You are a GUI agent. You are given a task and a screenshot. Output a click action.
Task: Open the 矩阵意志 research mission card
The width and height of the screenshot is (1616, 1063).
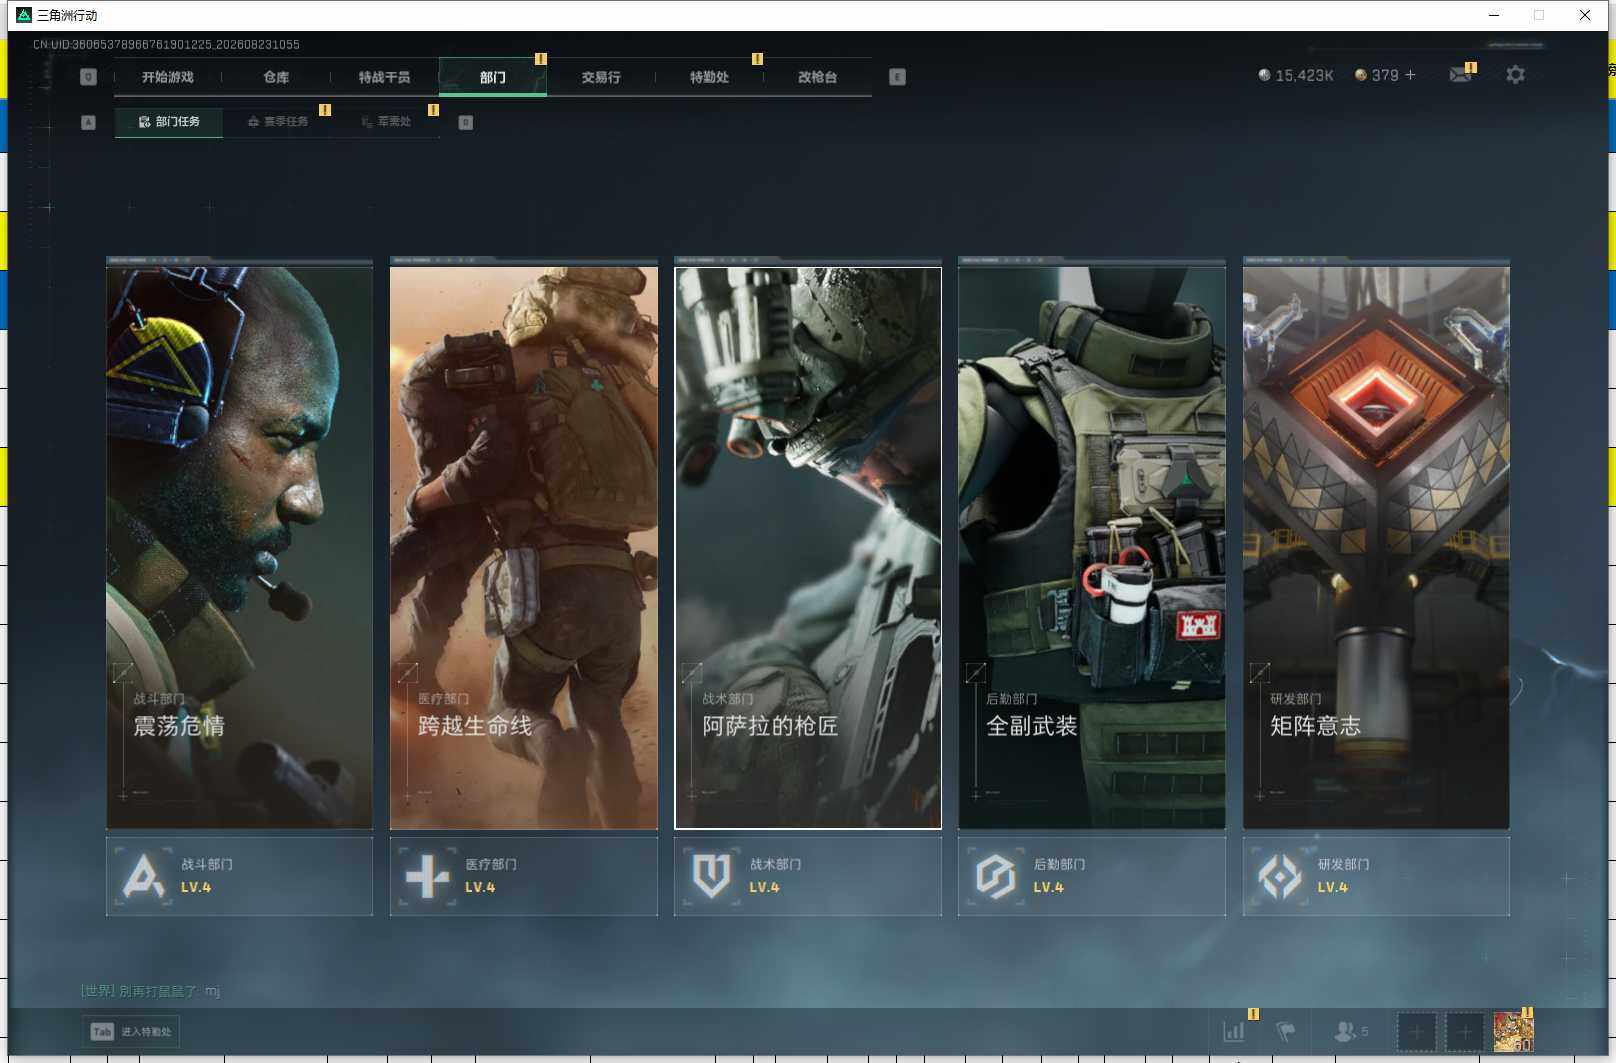point(1376,547)
